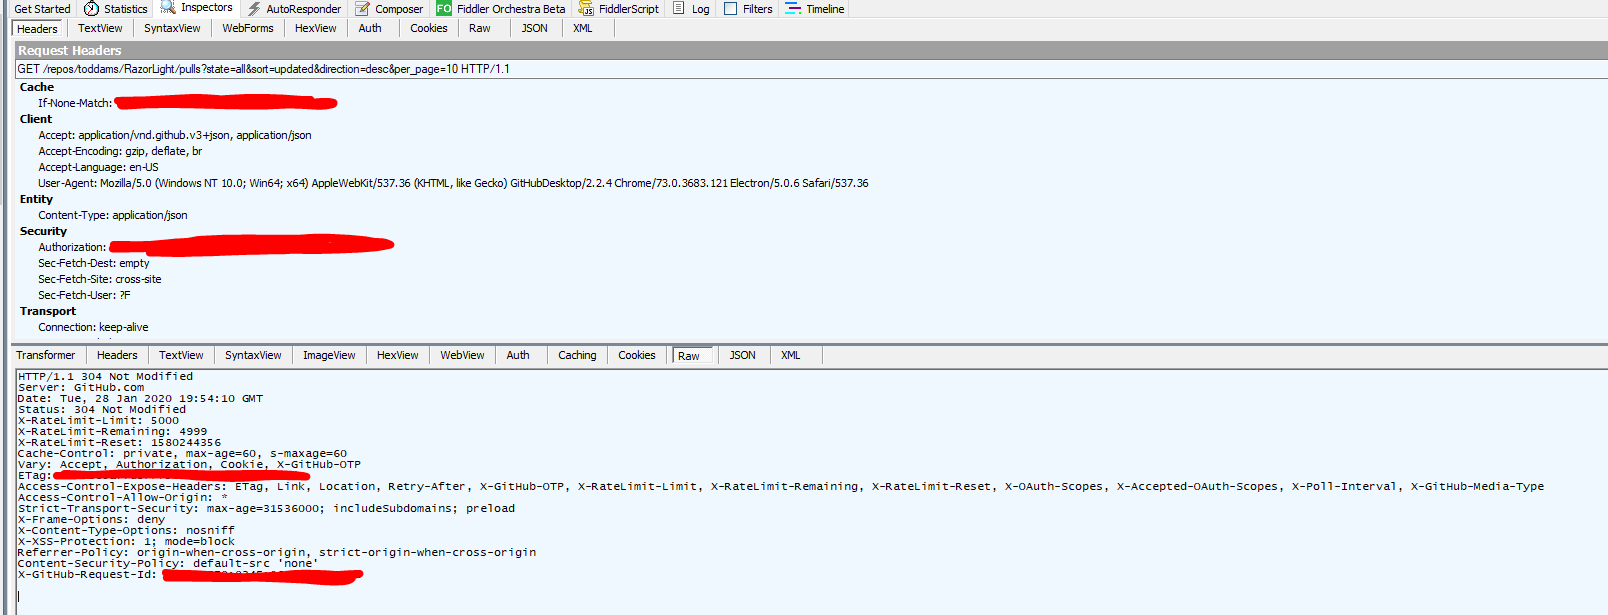Select the Accept-Language: en-US row
This screenshot has width=1608, height=615.
pos(98,167)
